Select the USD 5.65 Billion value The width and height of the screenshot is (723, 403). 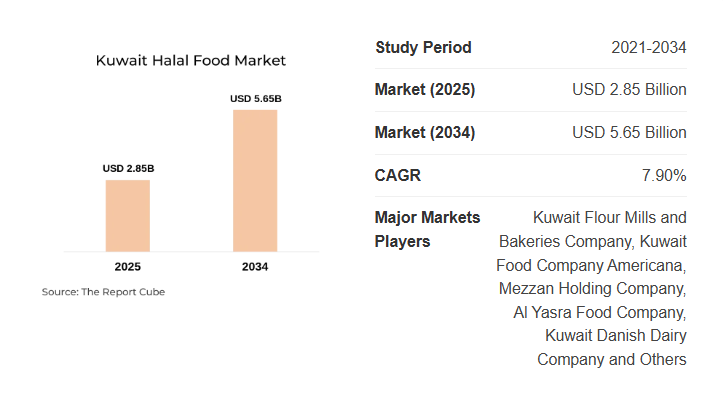coord(629,133)
